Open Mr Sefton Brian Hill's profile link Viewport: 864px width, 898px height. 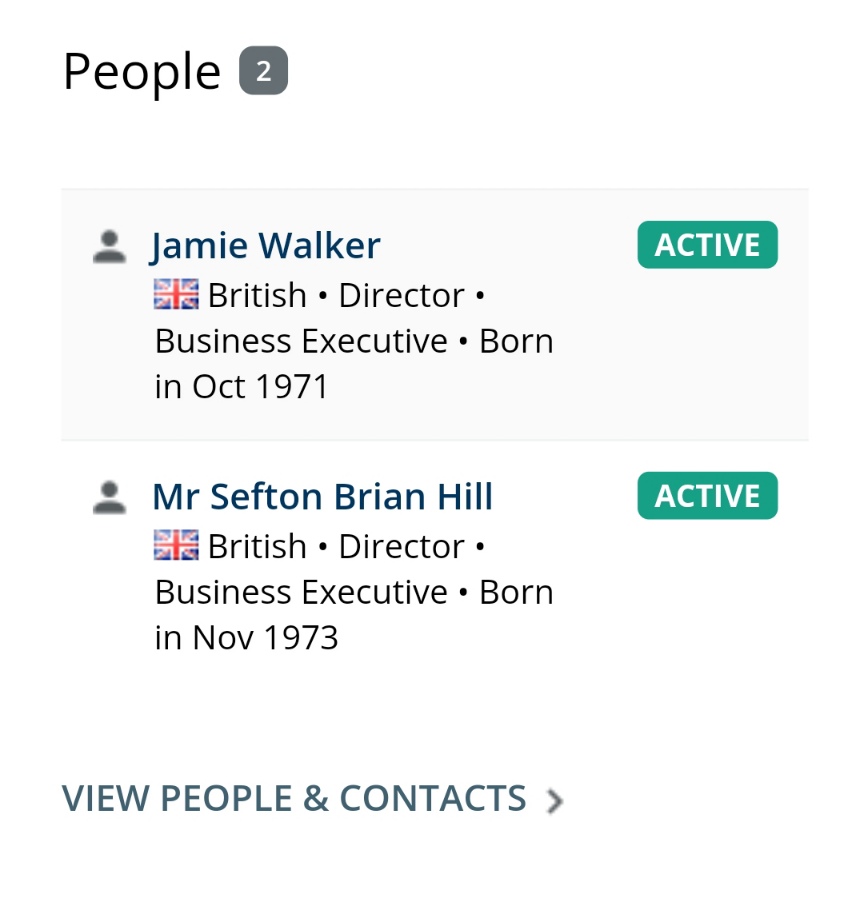point(322,497)
